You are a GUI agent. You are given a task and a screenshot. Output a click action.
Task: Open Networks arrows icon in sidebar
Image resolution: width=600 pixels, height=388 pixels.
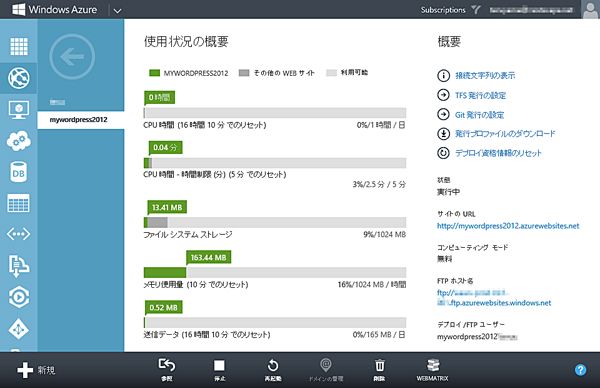tap(18, 233)
